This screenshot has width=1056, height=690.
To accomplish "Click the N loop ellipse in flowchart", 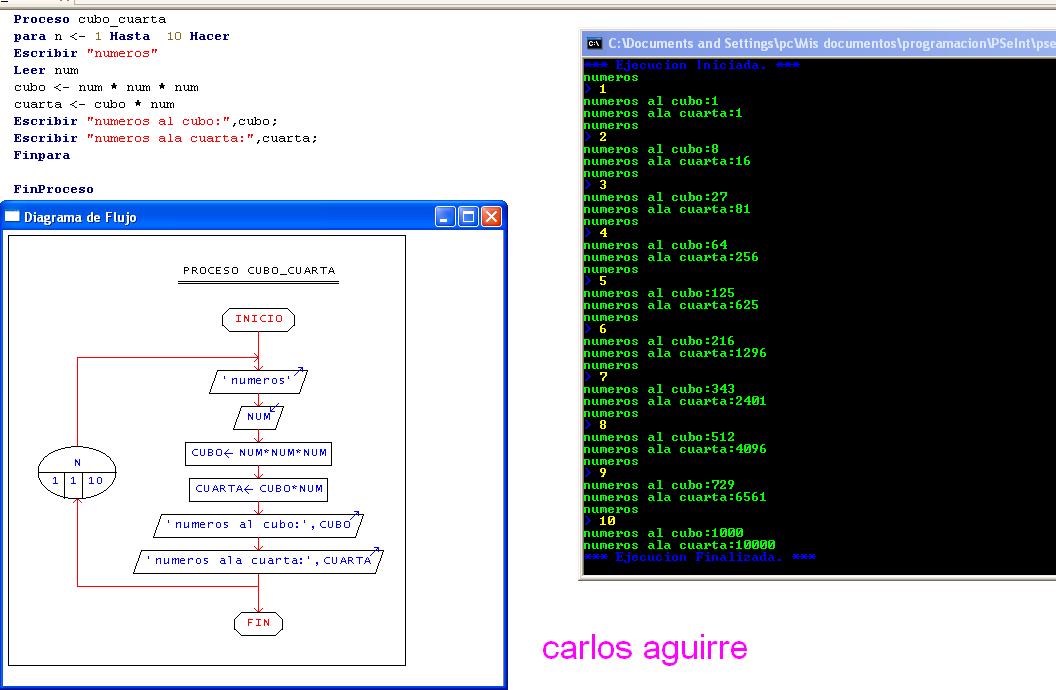I will [77, 473].
